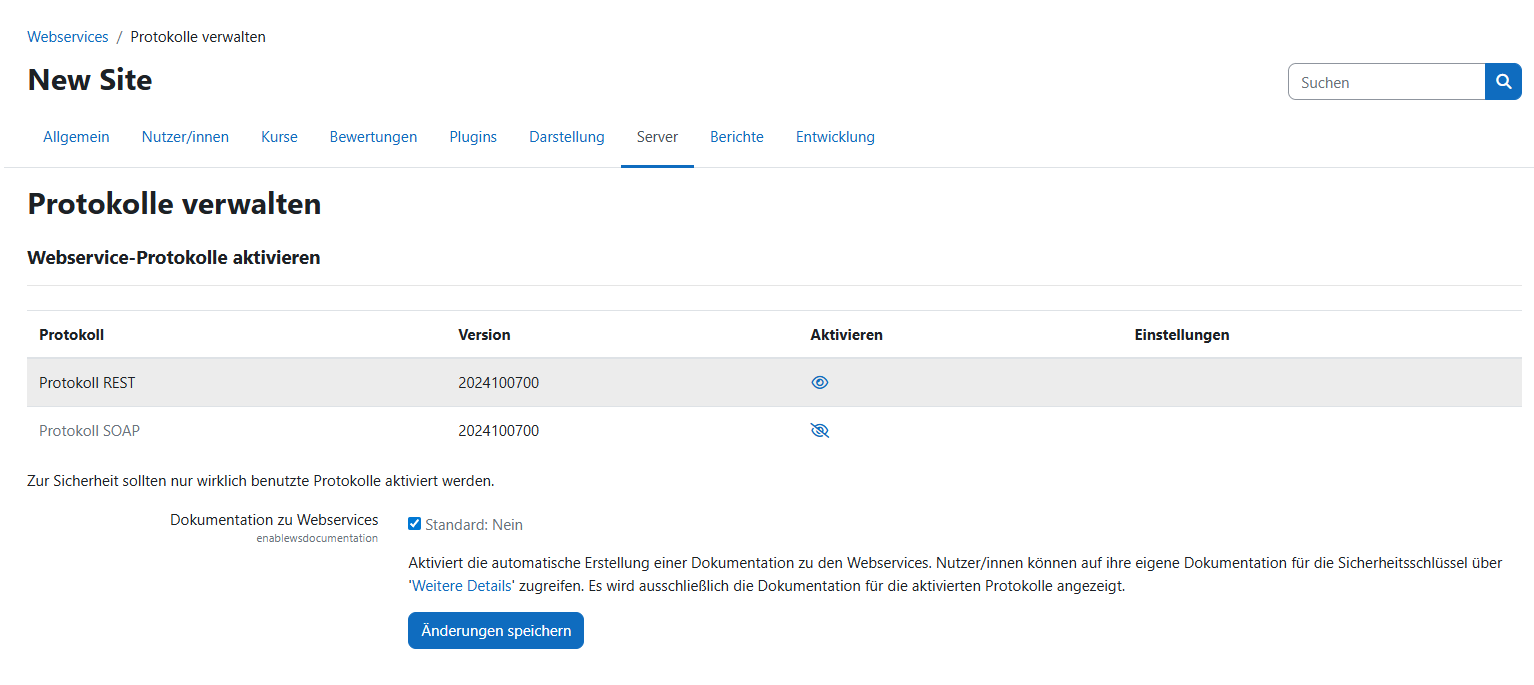Click the Protokoll SOAP row name
The width and height of the screenshot is (1534, 685).
[89, 431]
